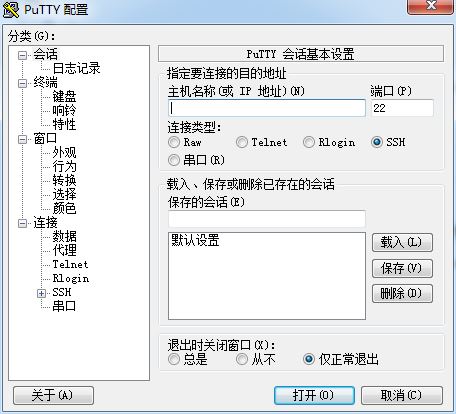Collapse the 连接 tree category
Viewport: 456px width, 414px height.
(x=22, y=223)
